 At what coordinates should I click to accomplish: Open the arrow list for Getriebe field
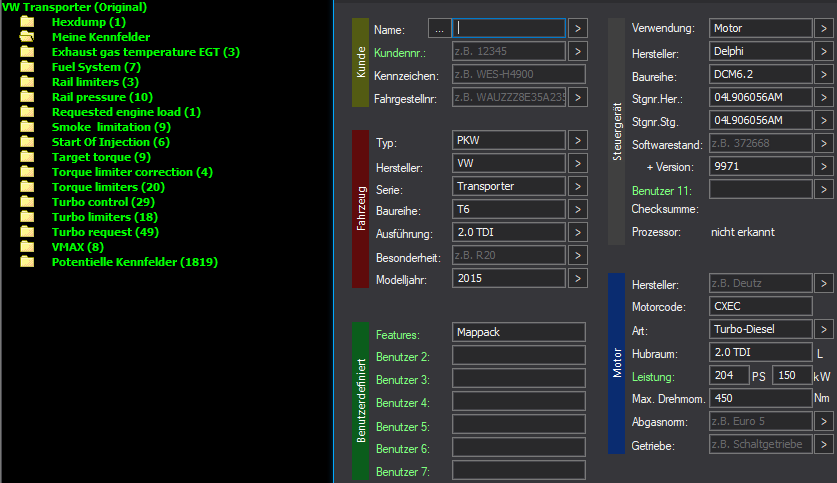coord(824,444)
